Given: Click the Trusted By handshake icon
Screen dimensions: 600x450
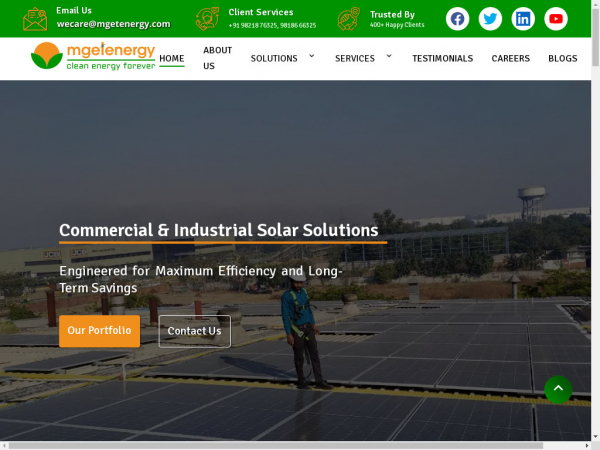Looking at the screenshot, I should [x=349, y=19].
